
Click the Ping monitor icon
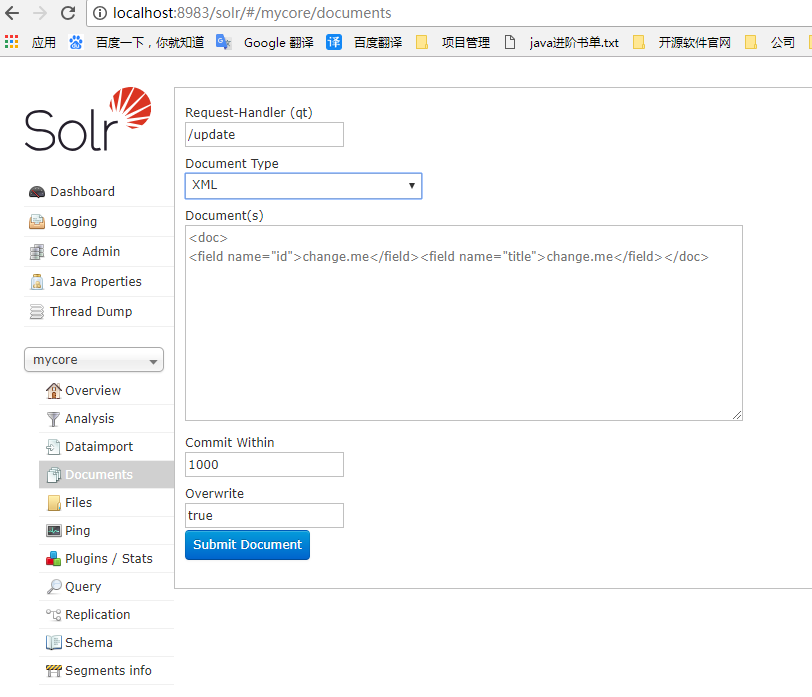(54, 531)
